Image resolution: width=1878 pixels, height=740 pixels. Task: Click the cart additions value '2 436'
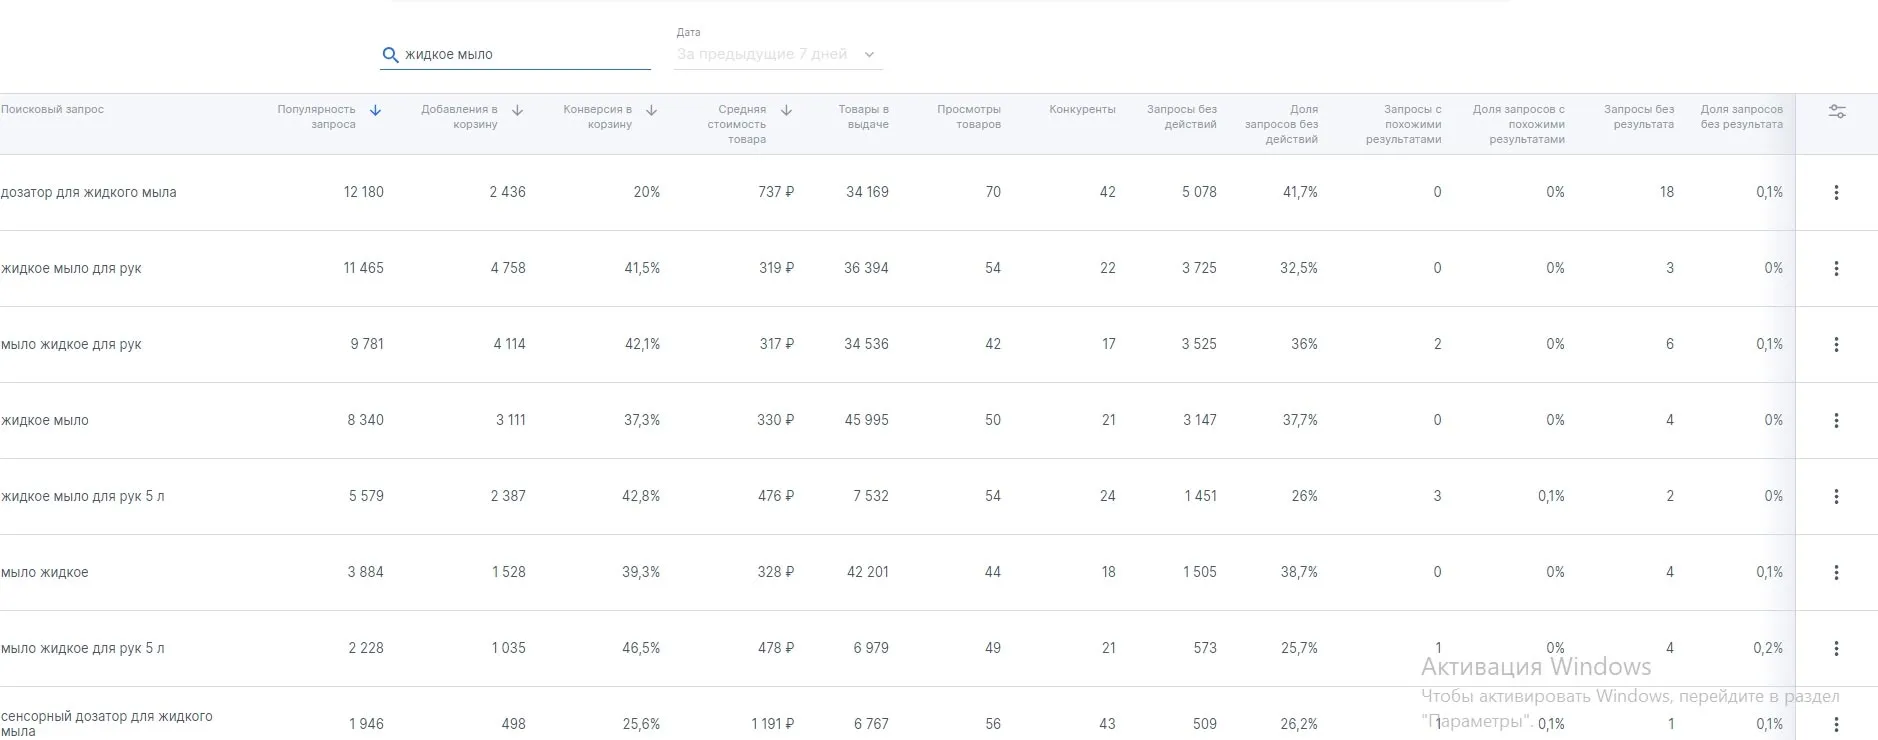click(x=507, y=192)
